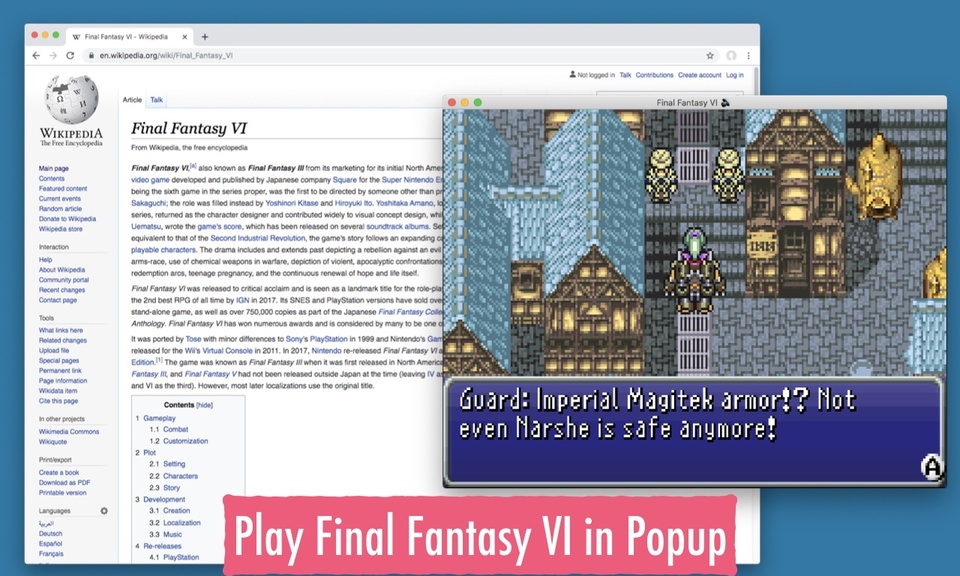
Task: Jump to Creation section in contents
Action: [176, 511]
